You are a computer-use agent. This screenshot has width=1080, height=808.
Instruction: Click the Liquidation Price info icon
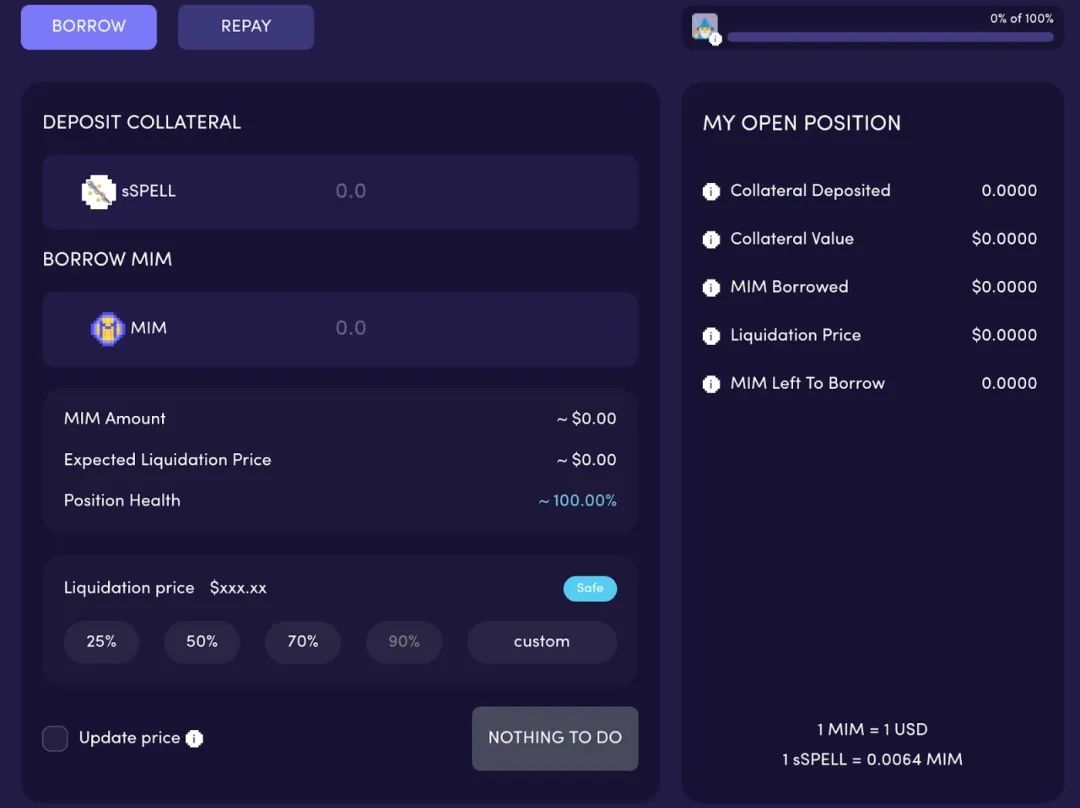point(711,335)
